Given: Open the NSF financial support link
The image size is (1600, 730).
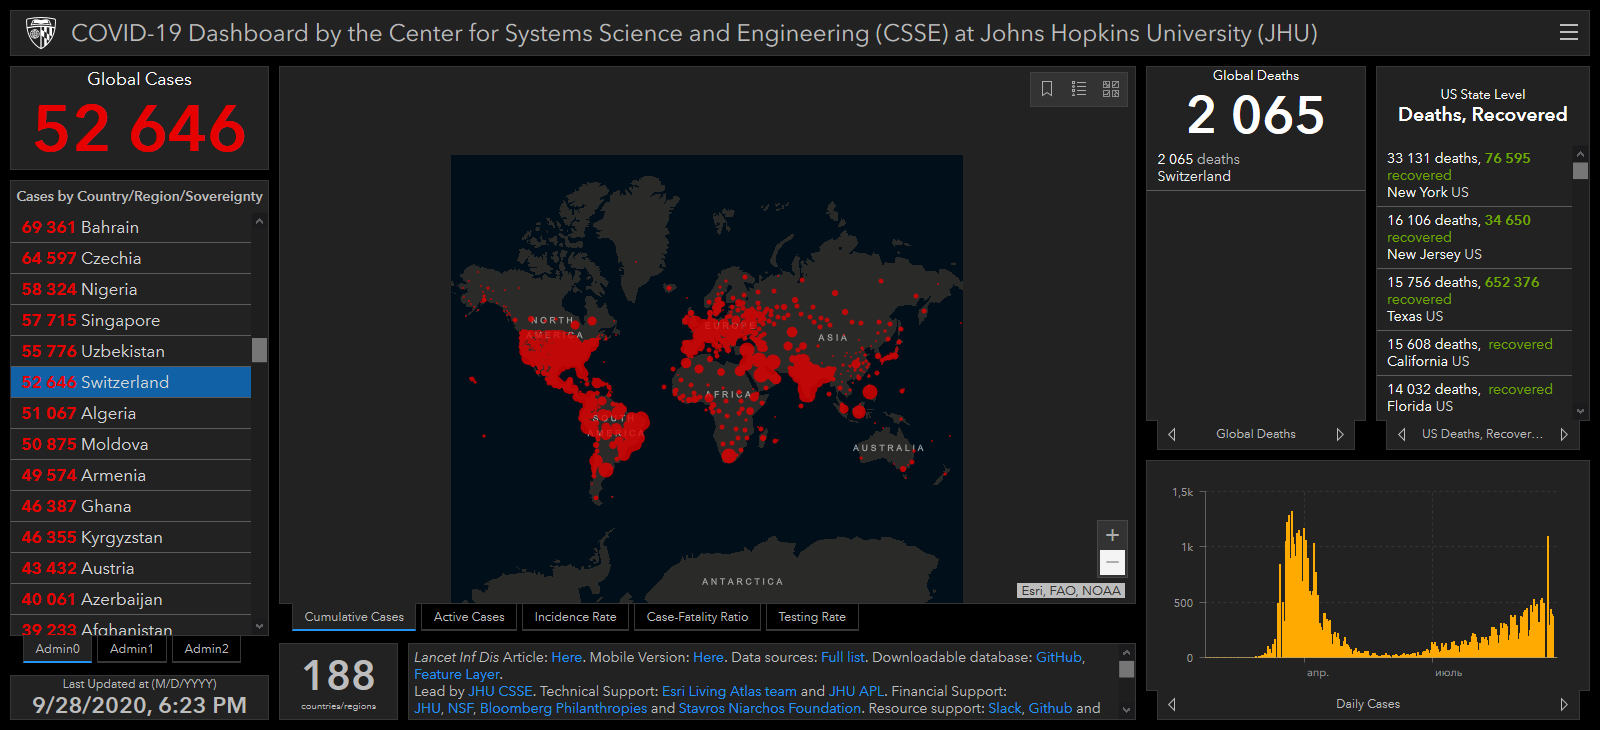Looking at the screenshot, I should point(460,708).
